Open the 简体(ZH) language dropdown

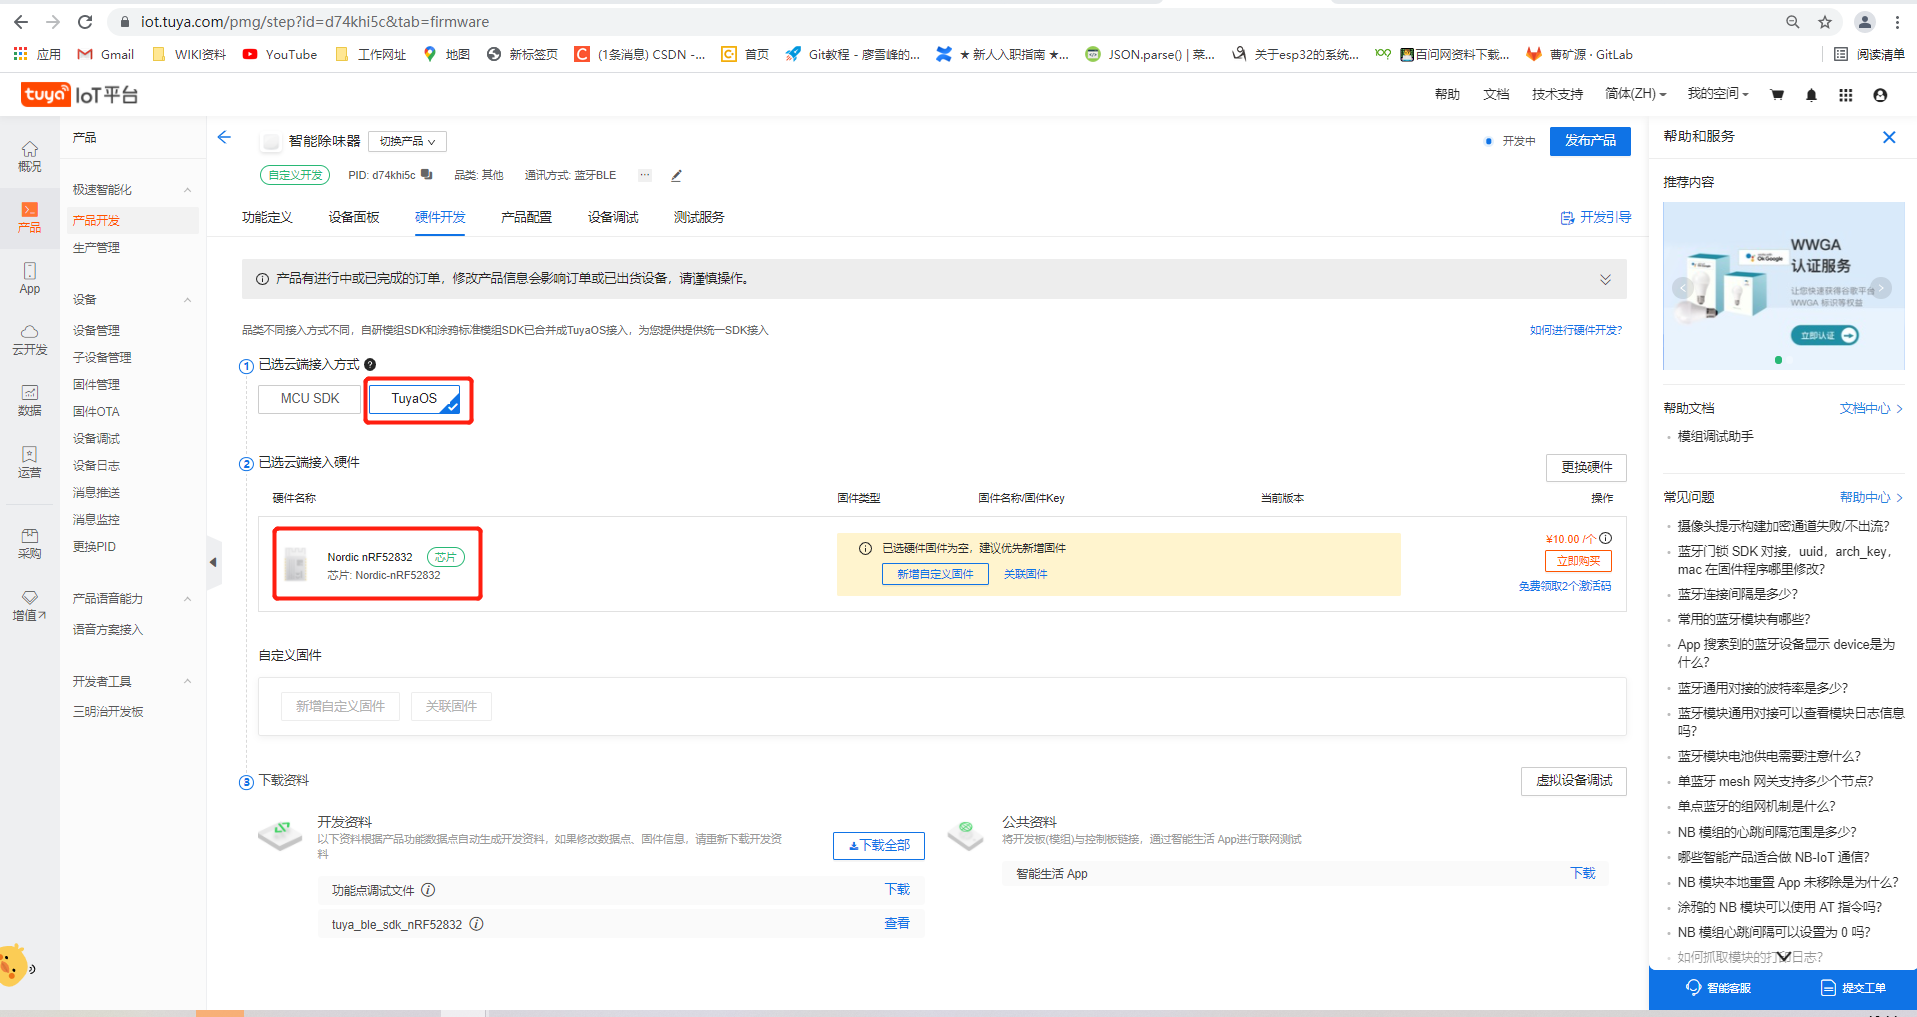point(1635,94)
